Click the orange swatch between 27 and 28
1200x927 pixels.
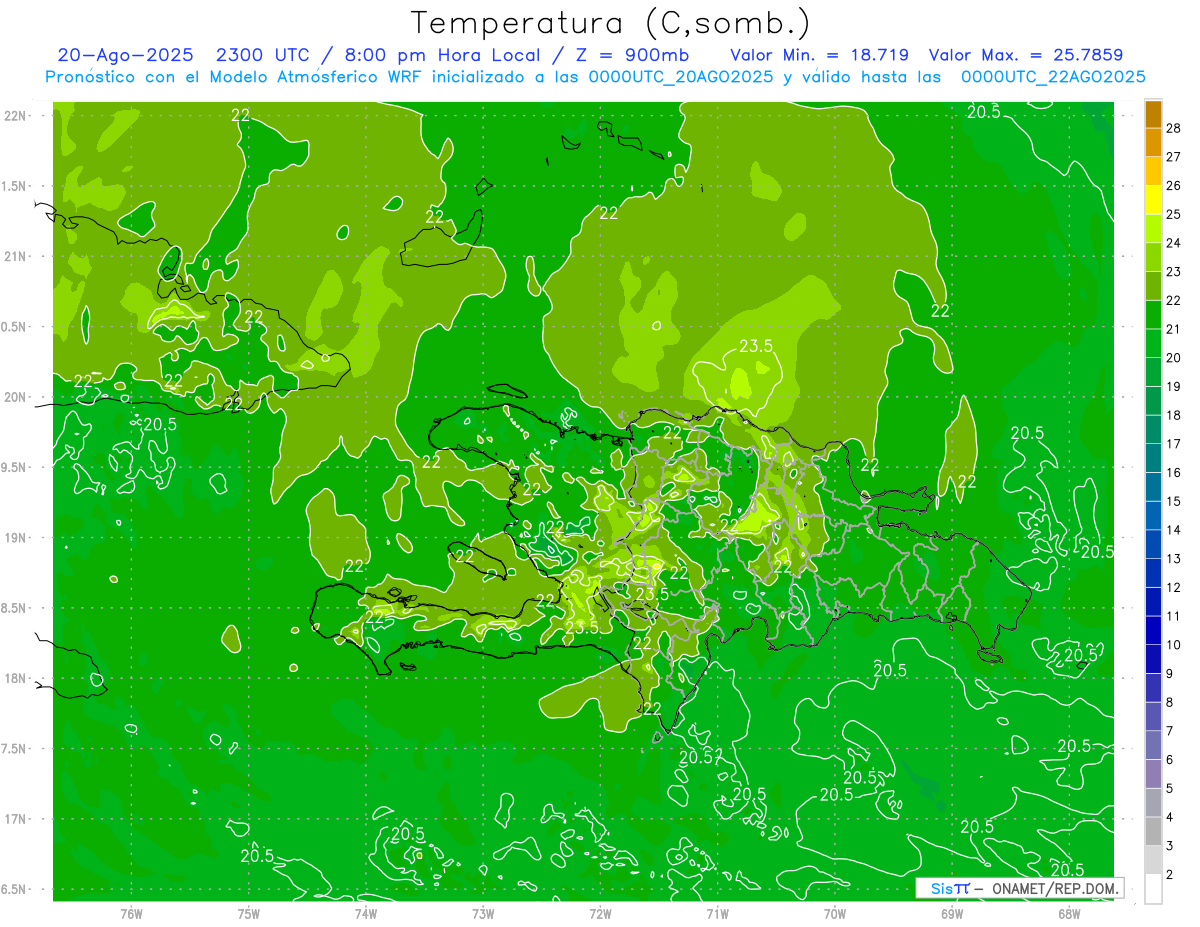tap(1153, 143)
